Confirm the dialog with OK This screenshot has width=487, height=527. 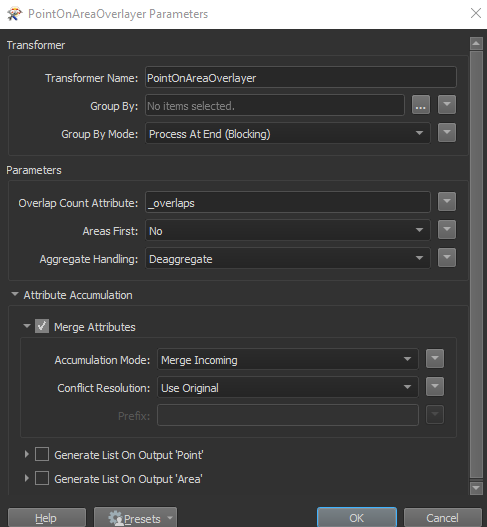point(357,518)
